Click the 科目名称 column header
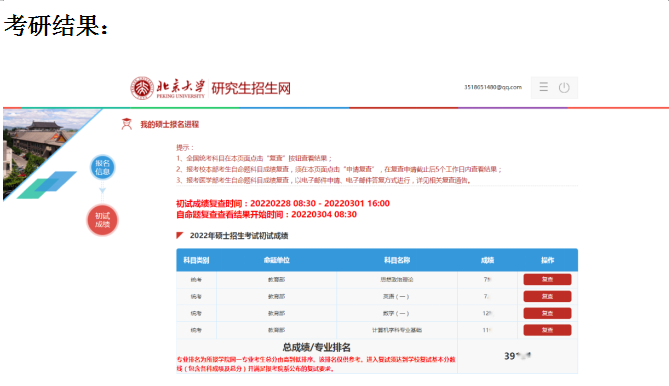 [397, 260]
